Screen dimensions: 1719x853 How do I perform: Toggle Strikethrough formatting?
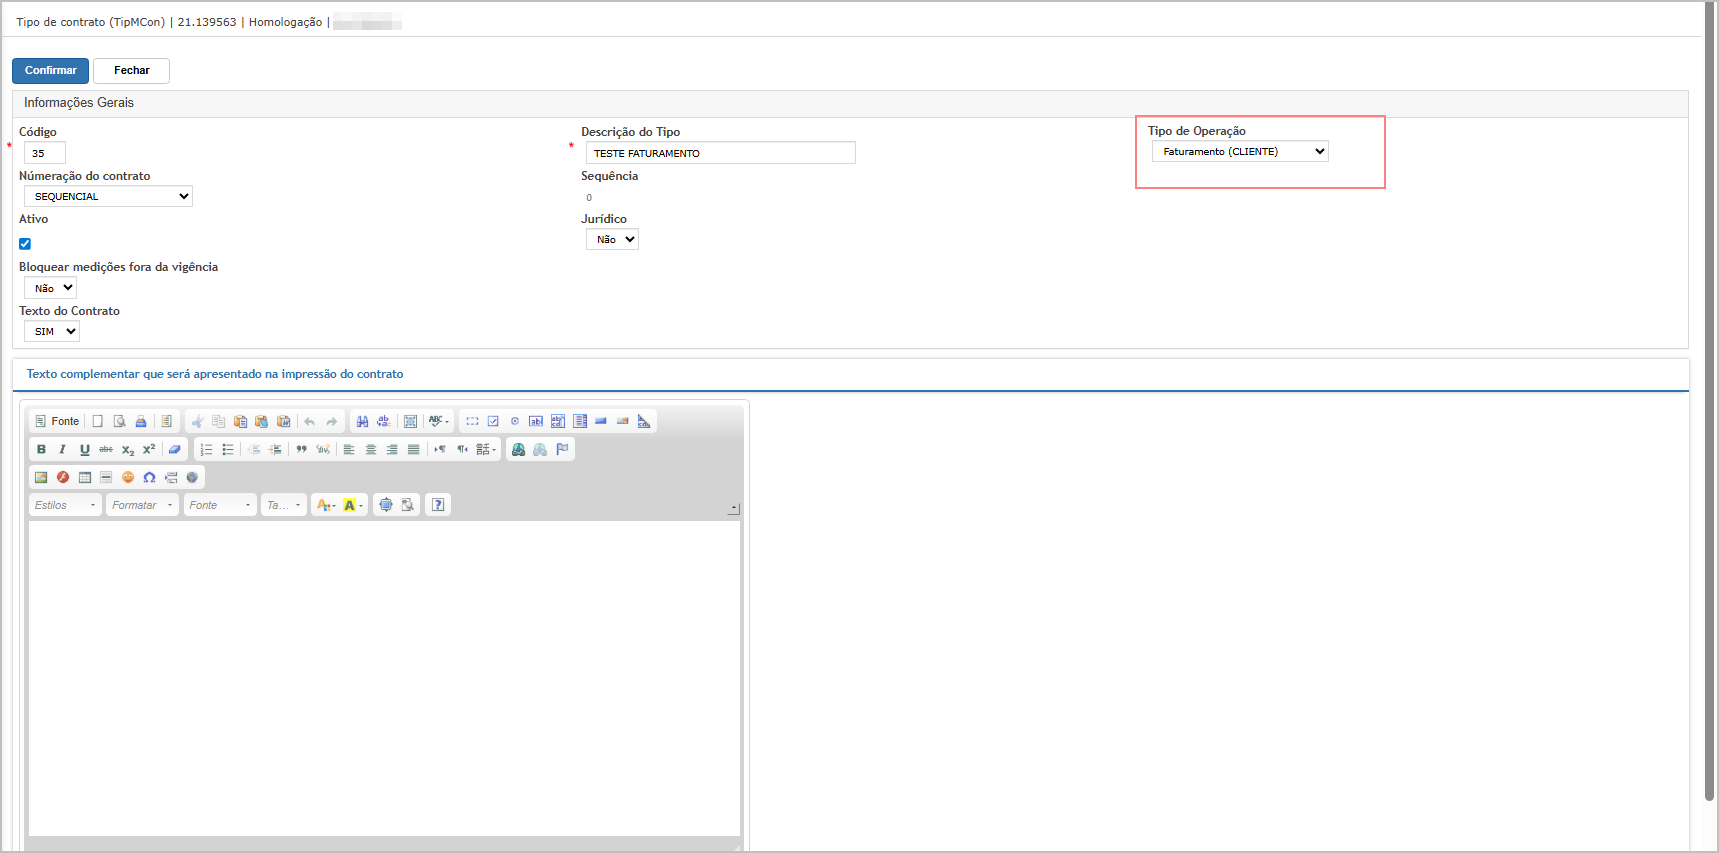point(106,449)
